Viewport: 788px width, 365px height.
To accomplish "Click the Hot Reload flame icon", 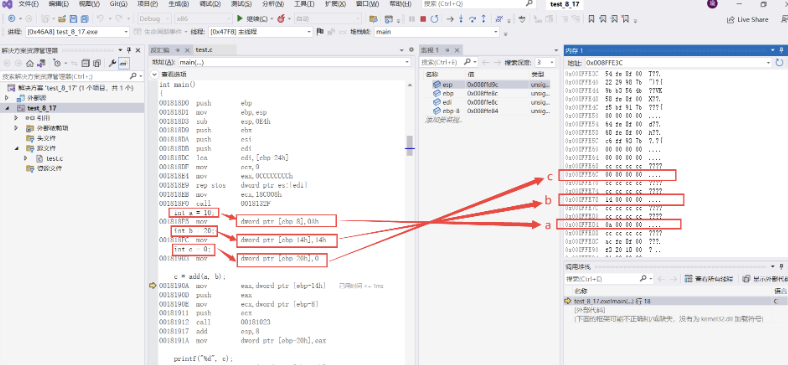I will (280, 19).
